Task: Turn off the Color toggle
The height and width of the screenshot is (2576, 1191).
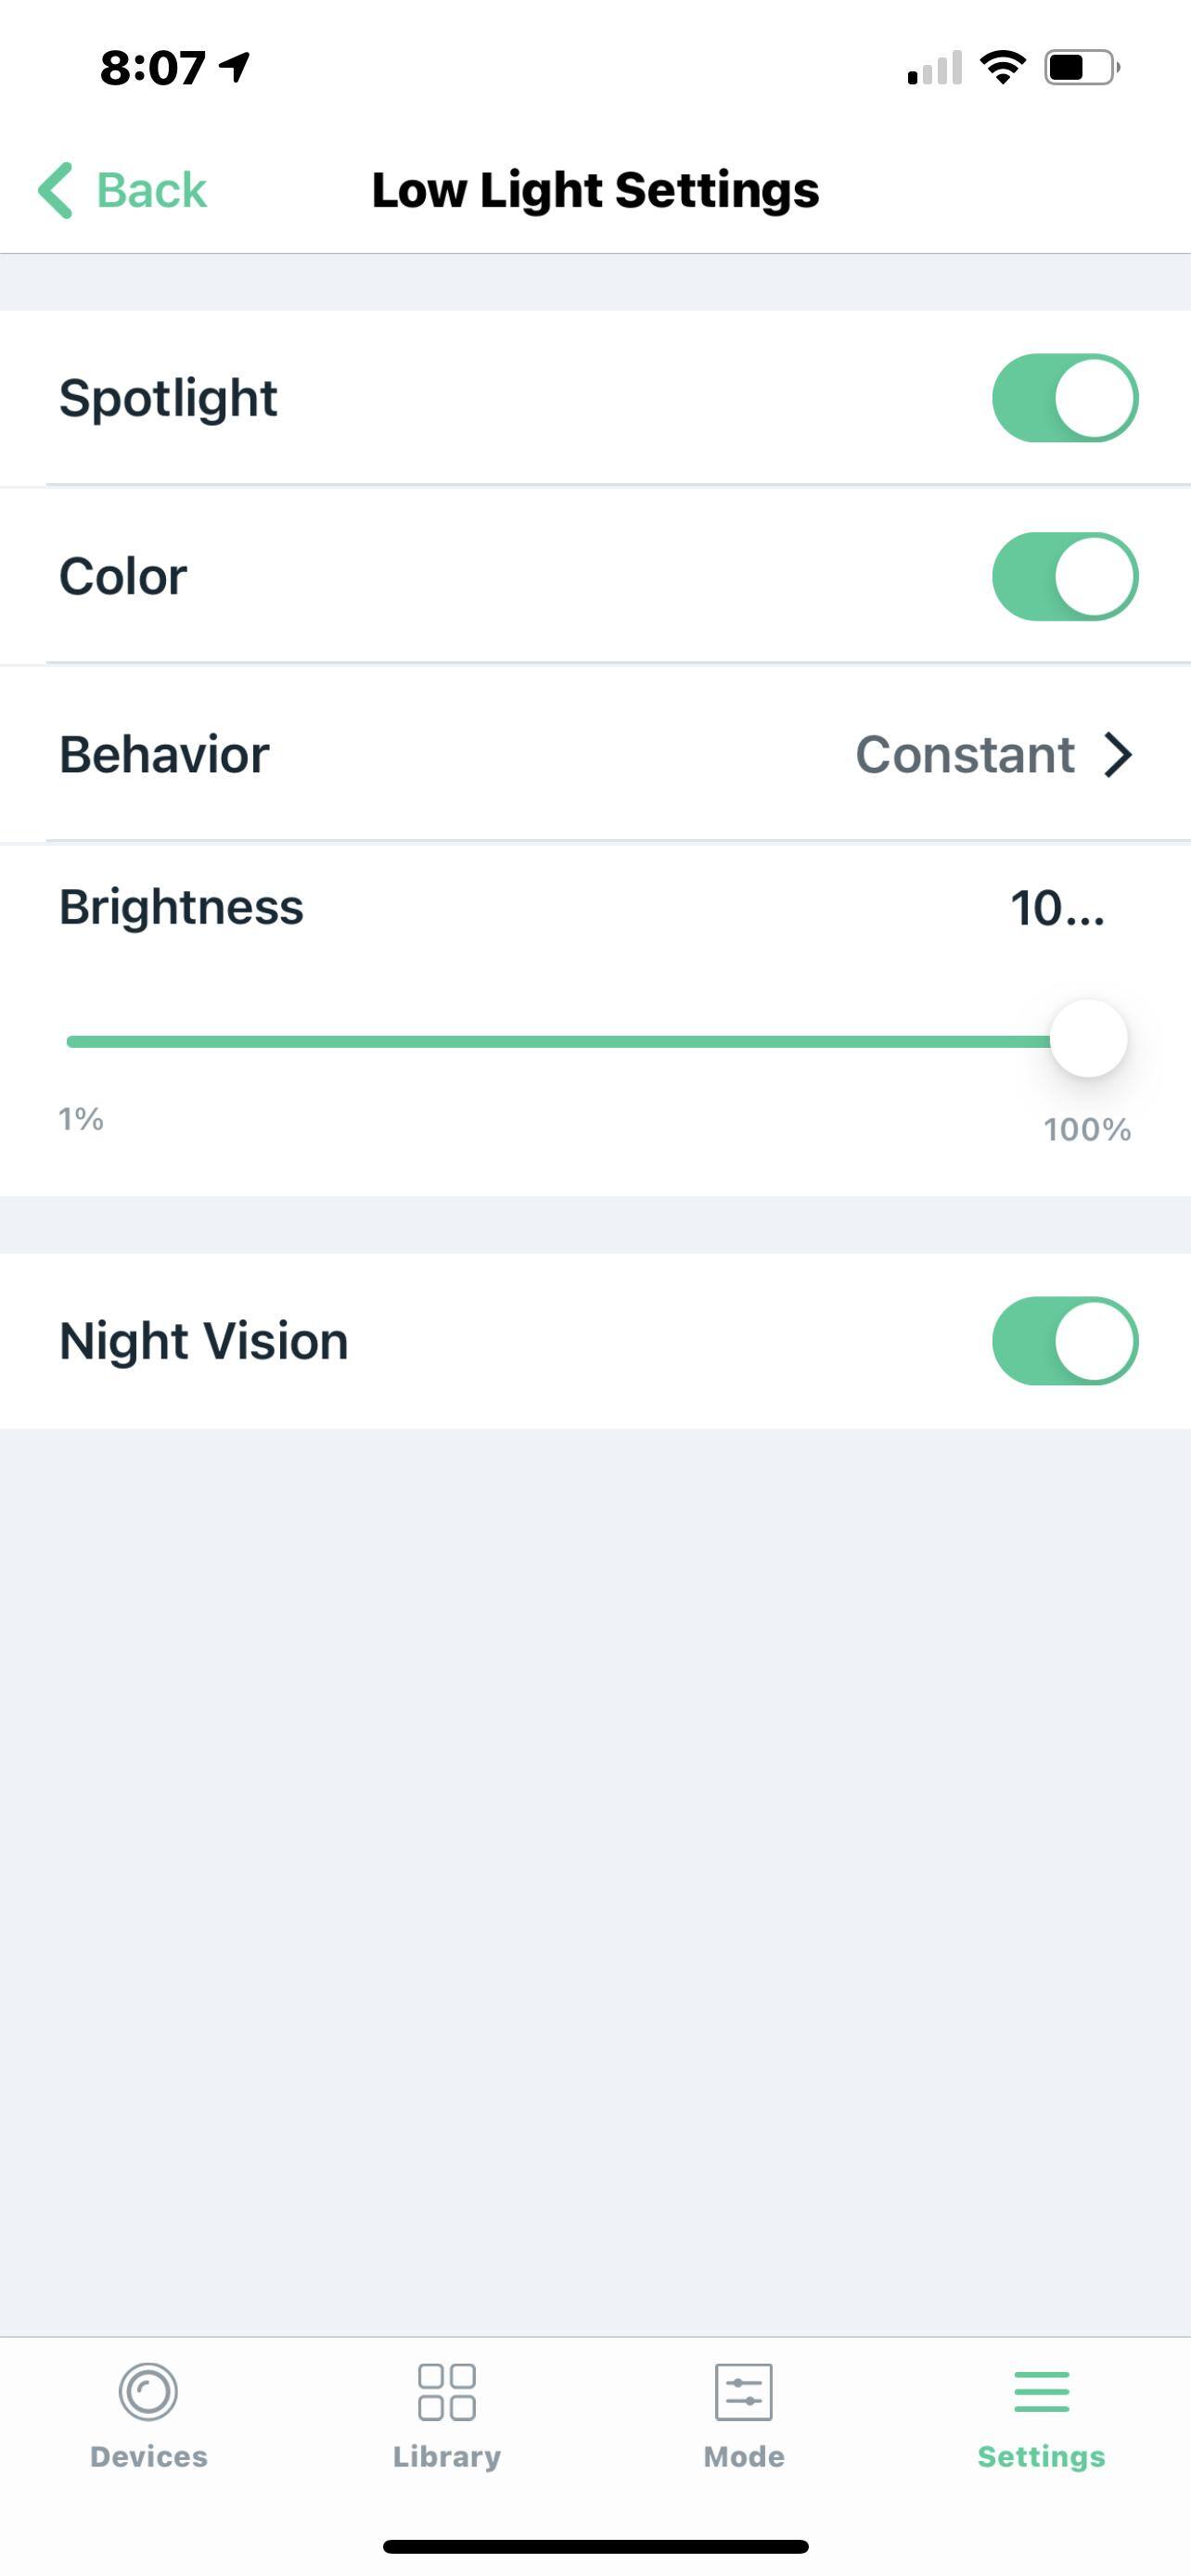Action: point(1064,576)
